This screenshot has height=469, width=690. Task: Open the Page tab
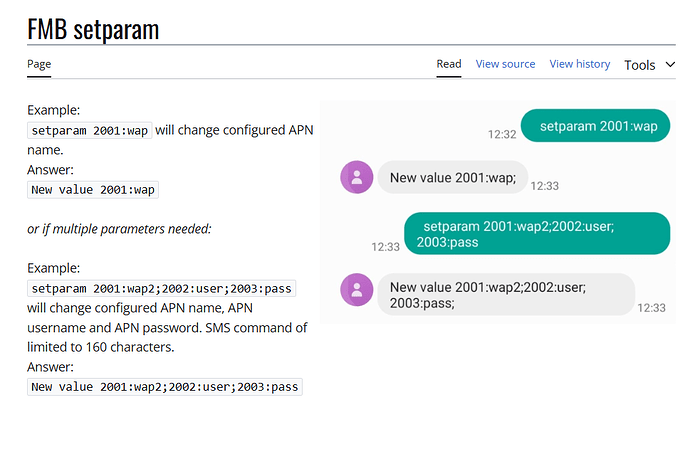(39, 64)
